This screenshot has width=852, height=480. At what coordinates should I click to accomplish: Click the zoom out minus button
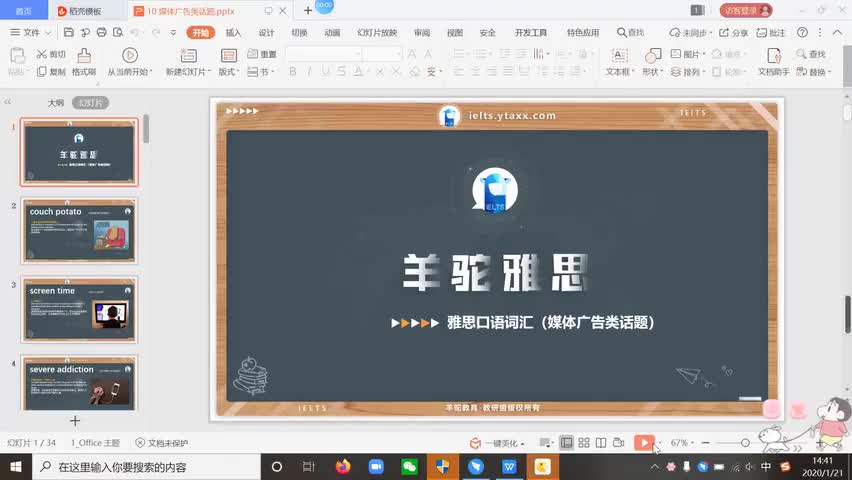(705, 442)
